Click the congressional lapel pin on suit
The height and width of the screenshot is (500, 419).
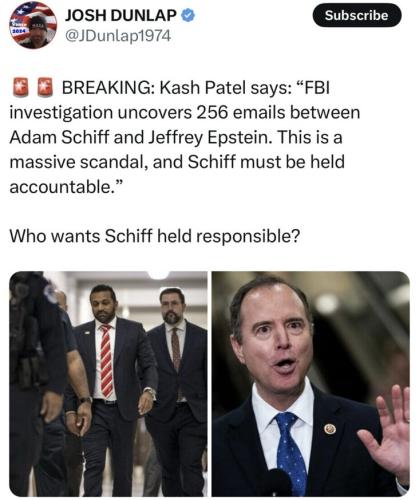pyautogui.click(x=330, y=429)
